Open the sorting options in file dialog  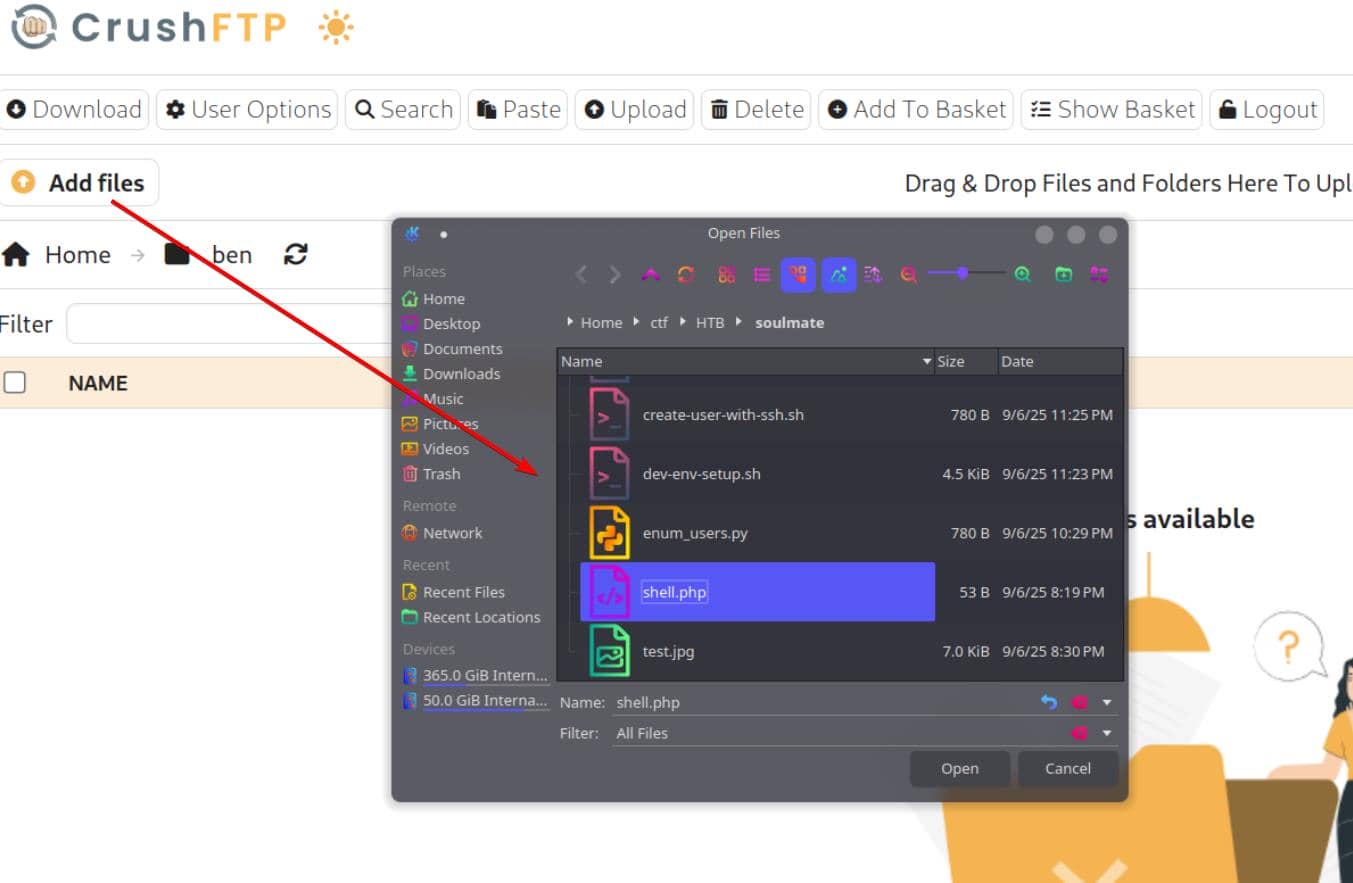[x=873, y=274]
